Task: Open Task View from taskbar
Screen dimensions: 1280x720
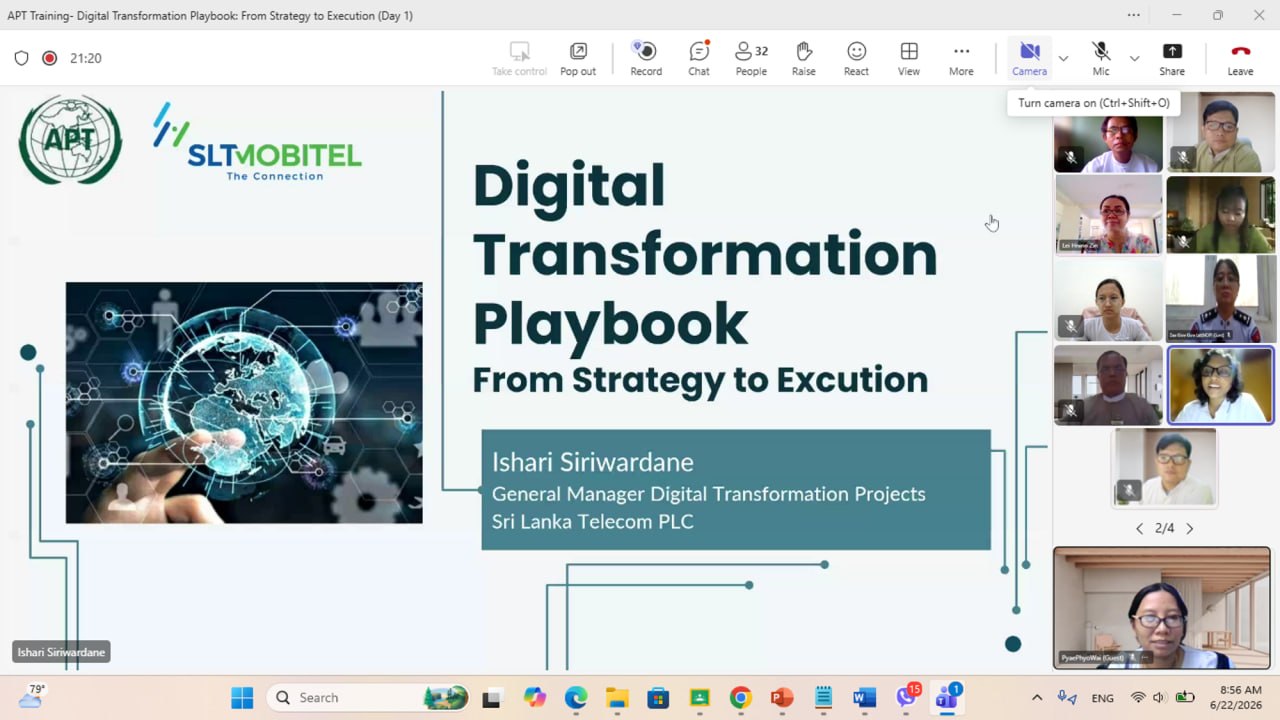Action: pos(491,698)
